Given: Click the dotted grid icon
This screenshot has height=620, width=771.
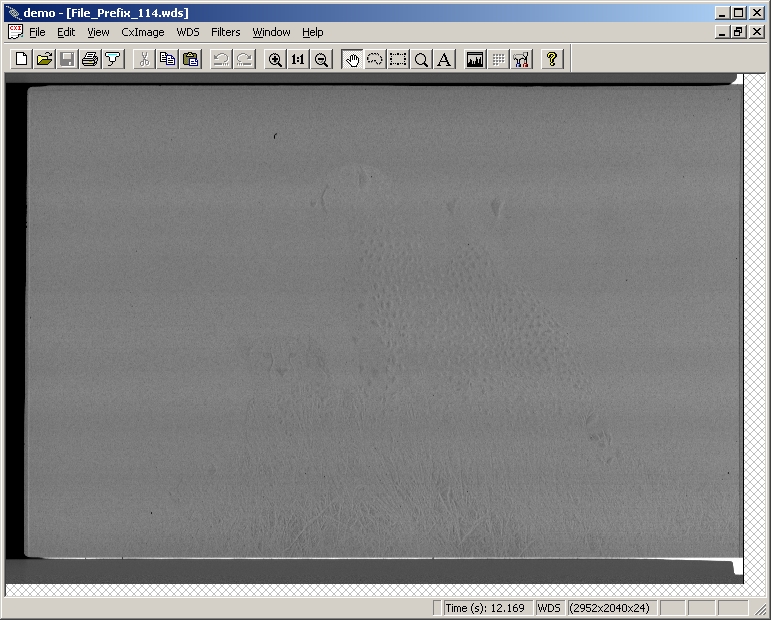Looking at the screenshot, I should click(498, 59).
